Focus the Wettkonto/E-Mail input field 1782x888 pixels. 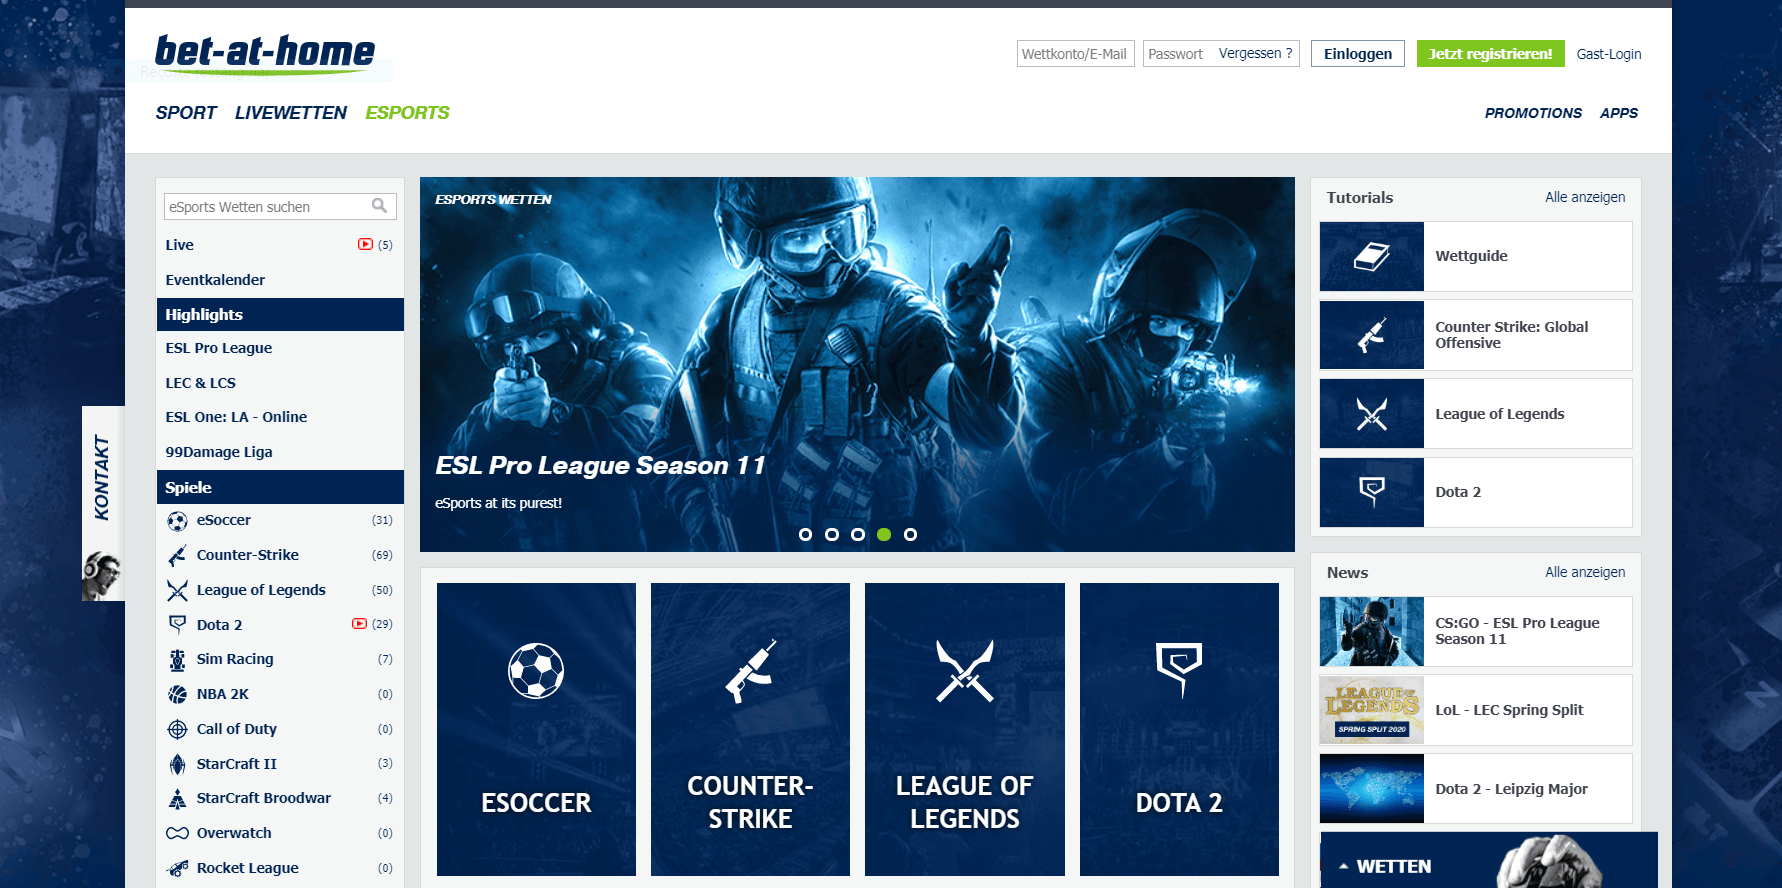(x=1076, y=54)
